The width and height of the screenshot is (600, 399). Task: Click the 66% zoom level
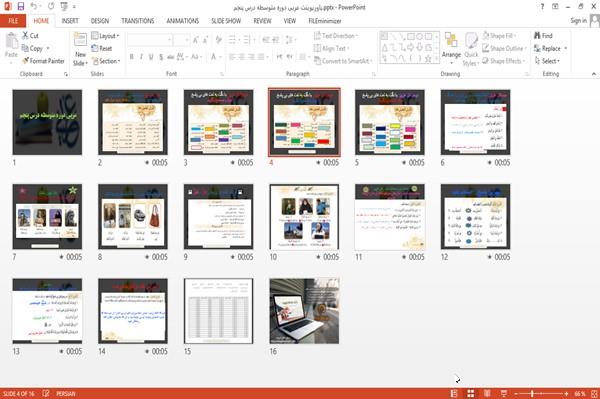click(x=580, y=393)
